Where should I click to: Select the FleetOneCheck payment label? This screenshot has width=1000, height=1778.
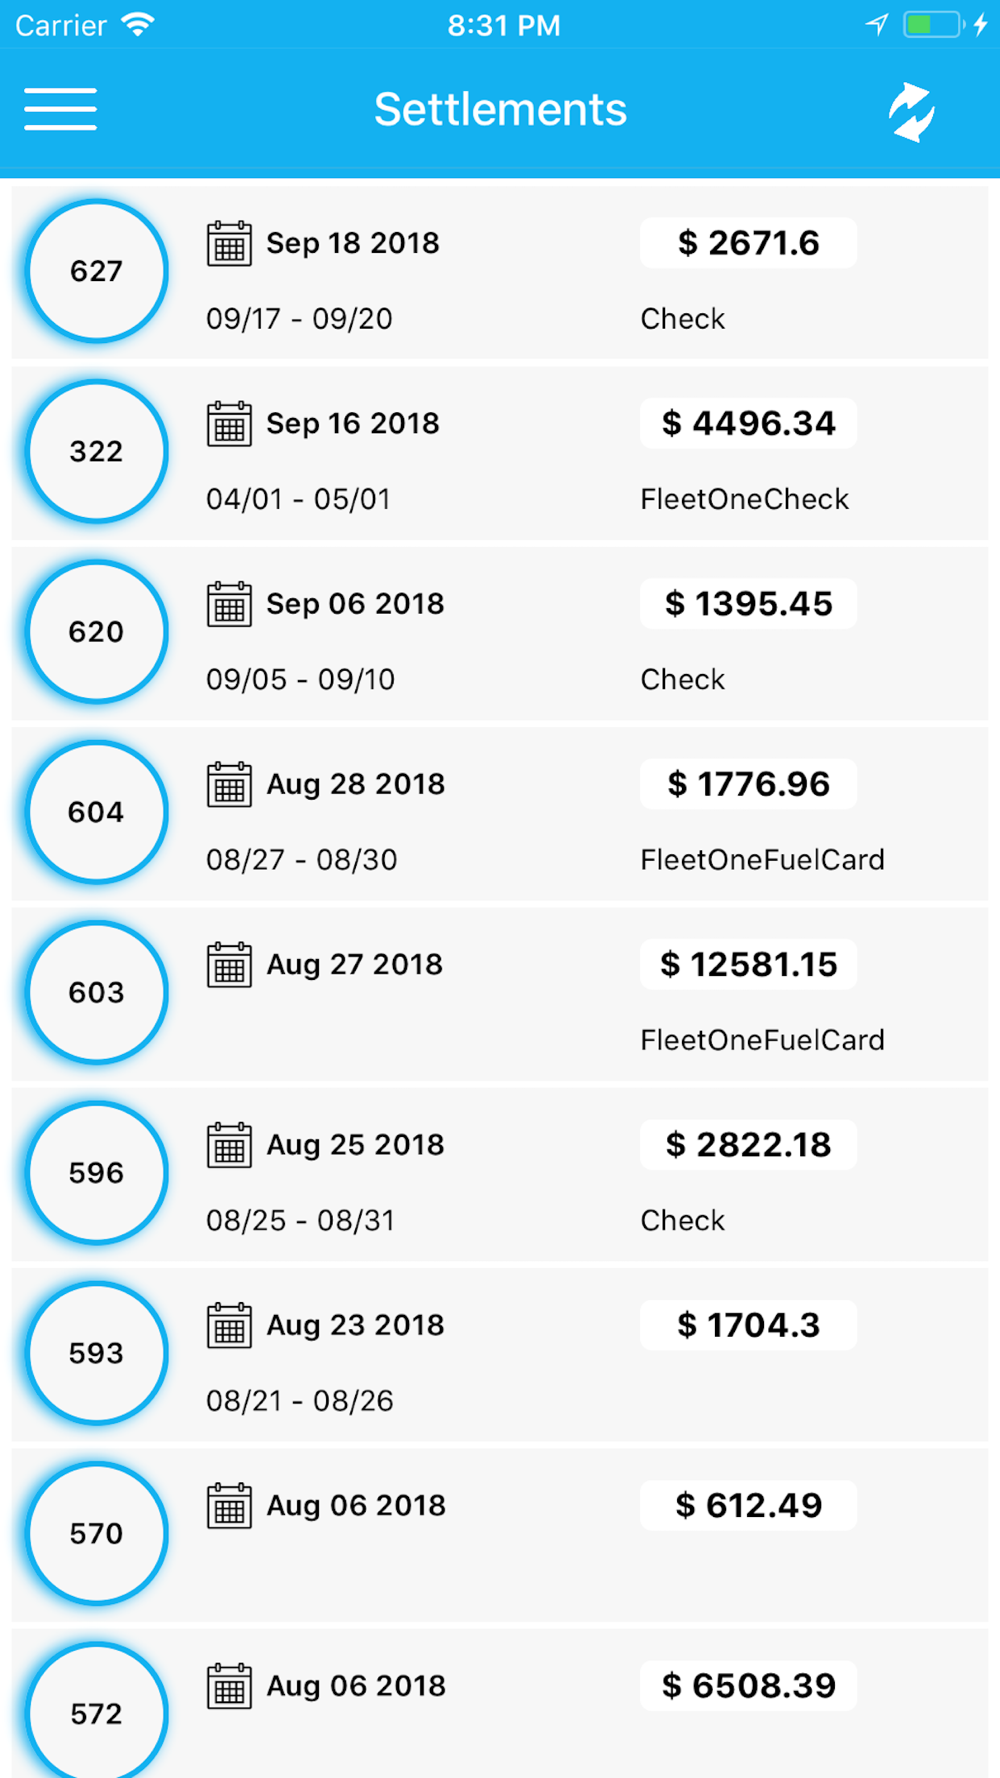click(744, 499)
